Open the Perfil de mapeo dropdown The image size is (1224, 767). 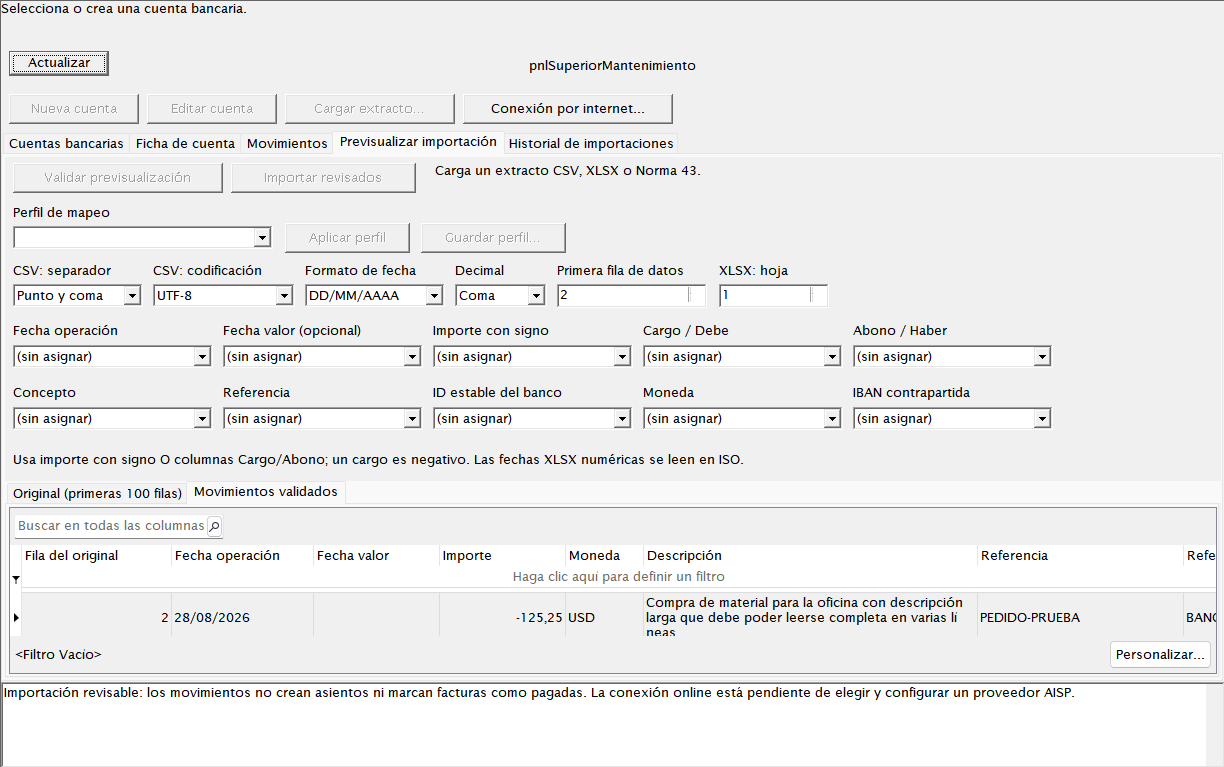262,238
